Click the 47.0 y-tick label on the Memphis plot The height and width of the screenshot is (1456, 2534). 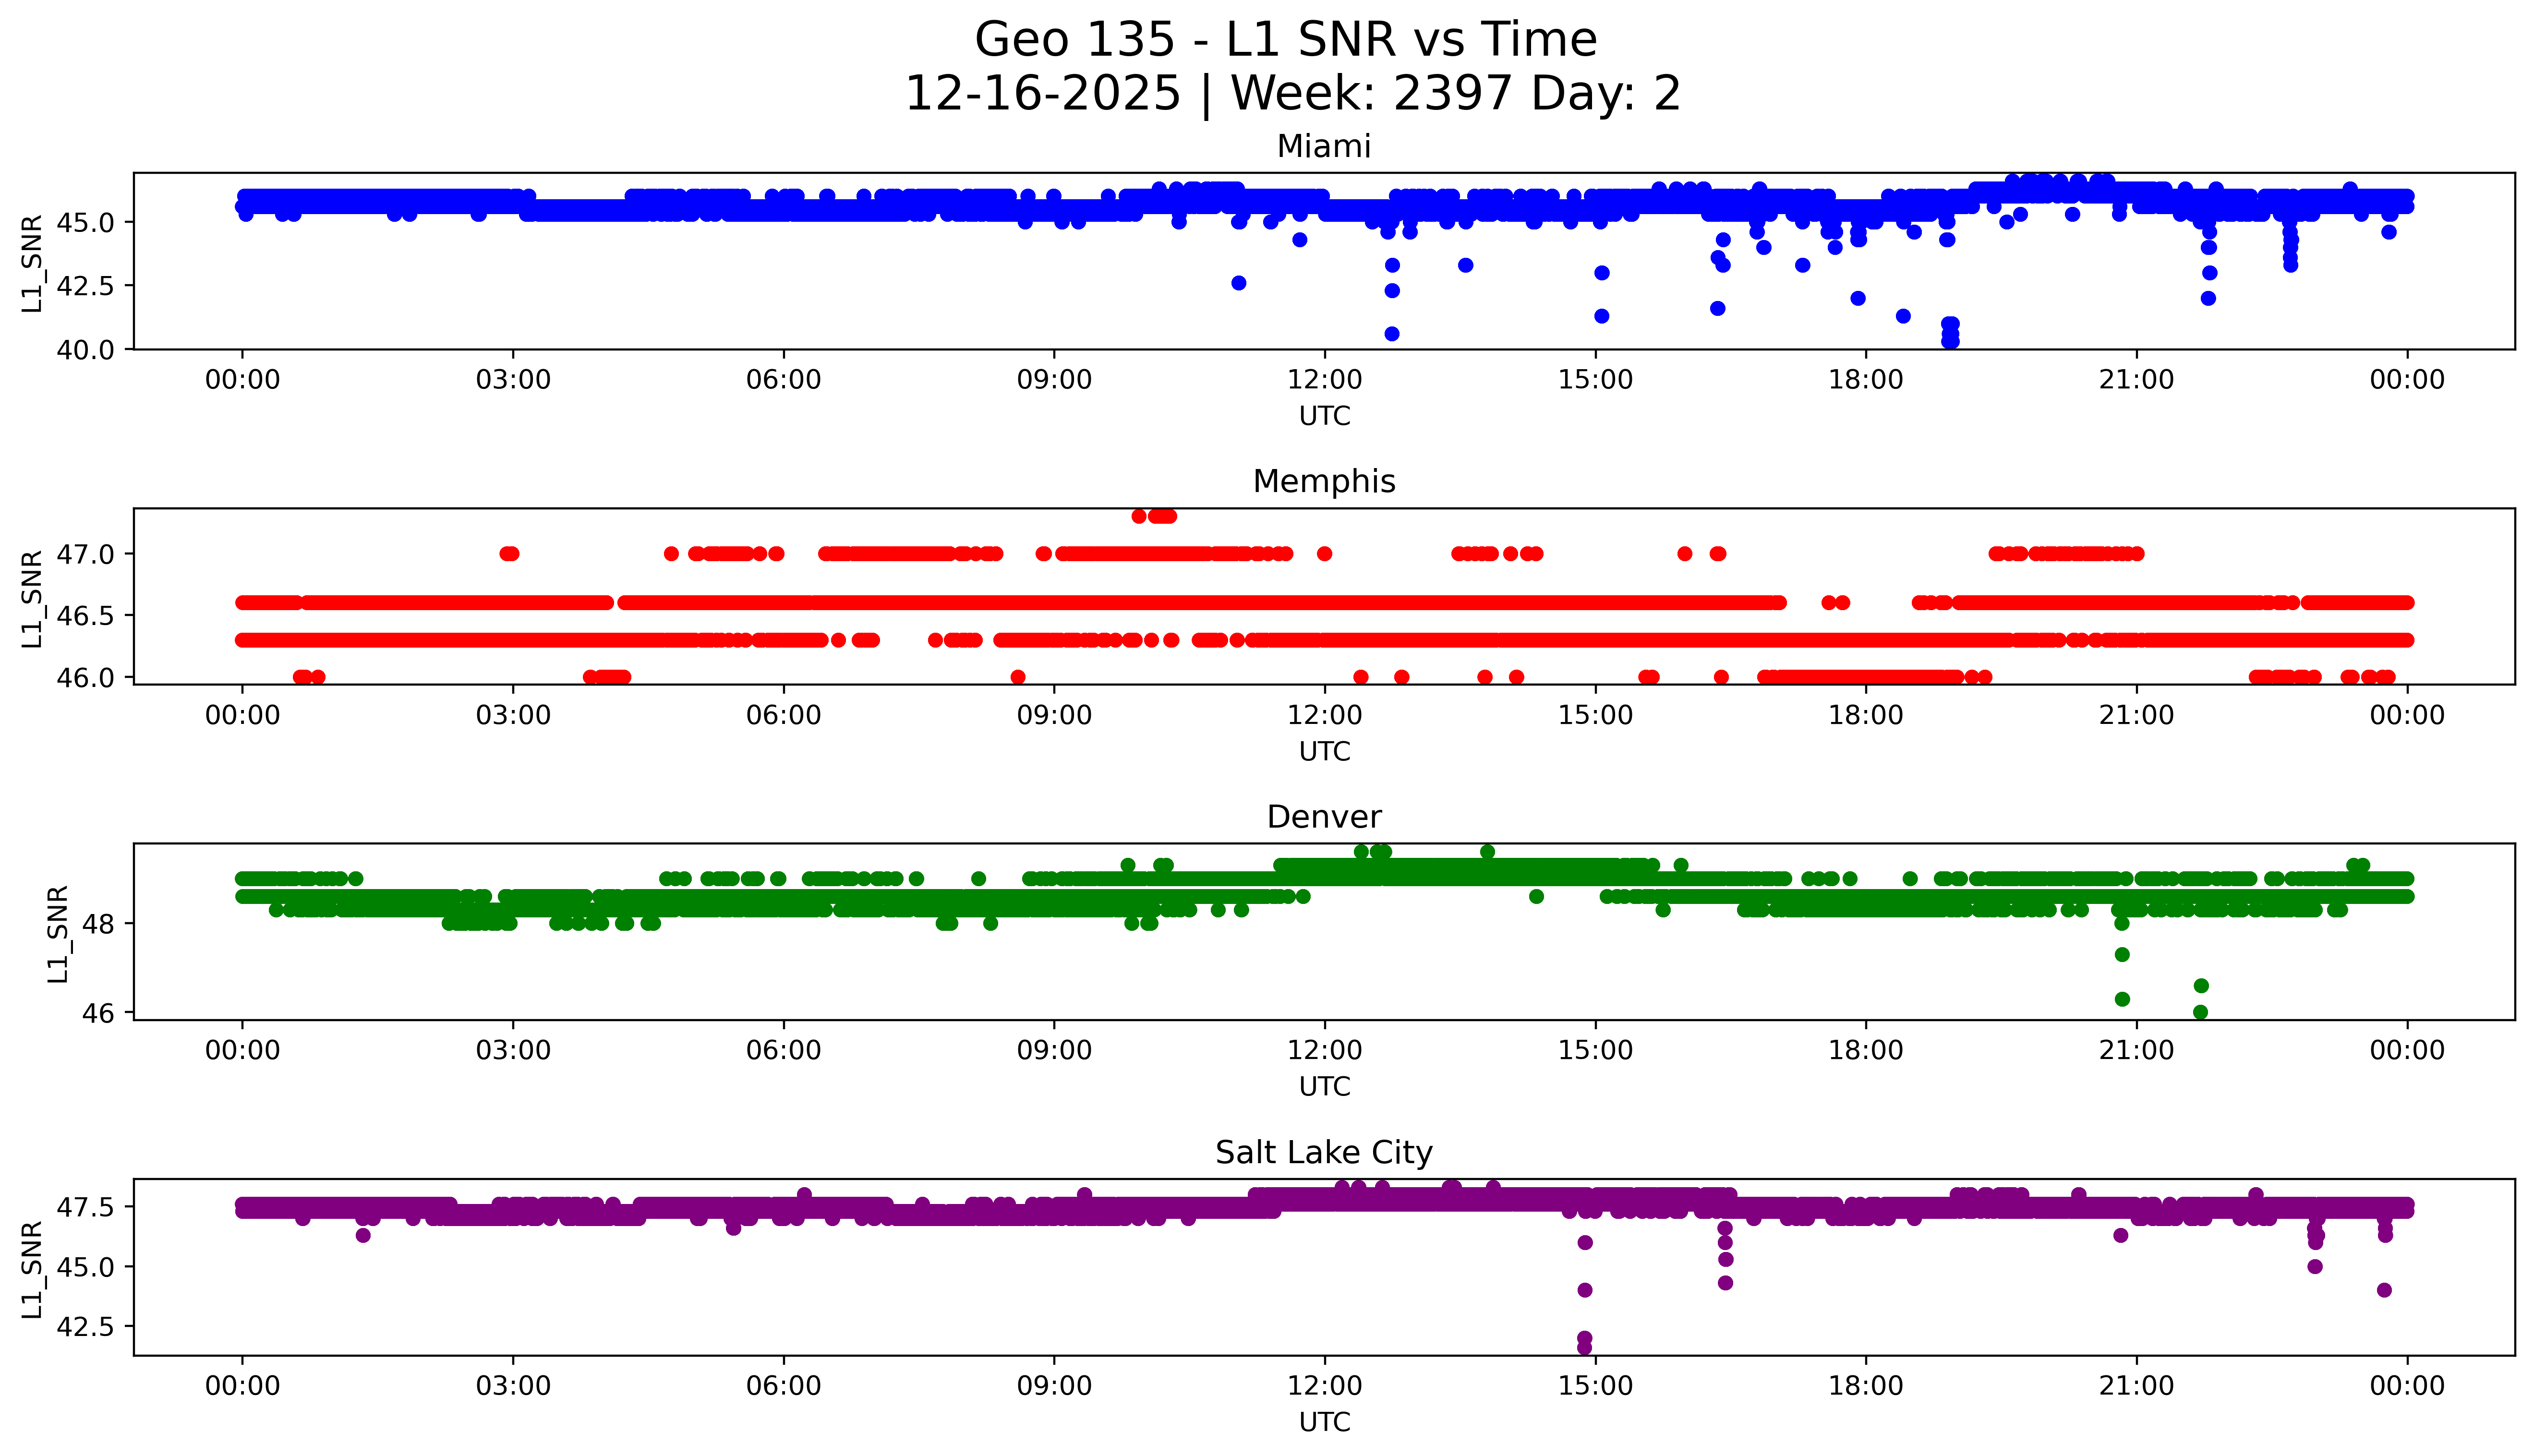[85, 554]
